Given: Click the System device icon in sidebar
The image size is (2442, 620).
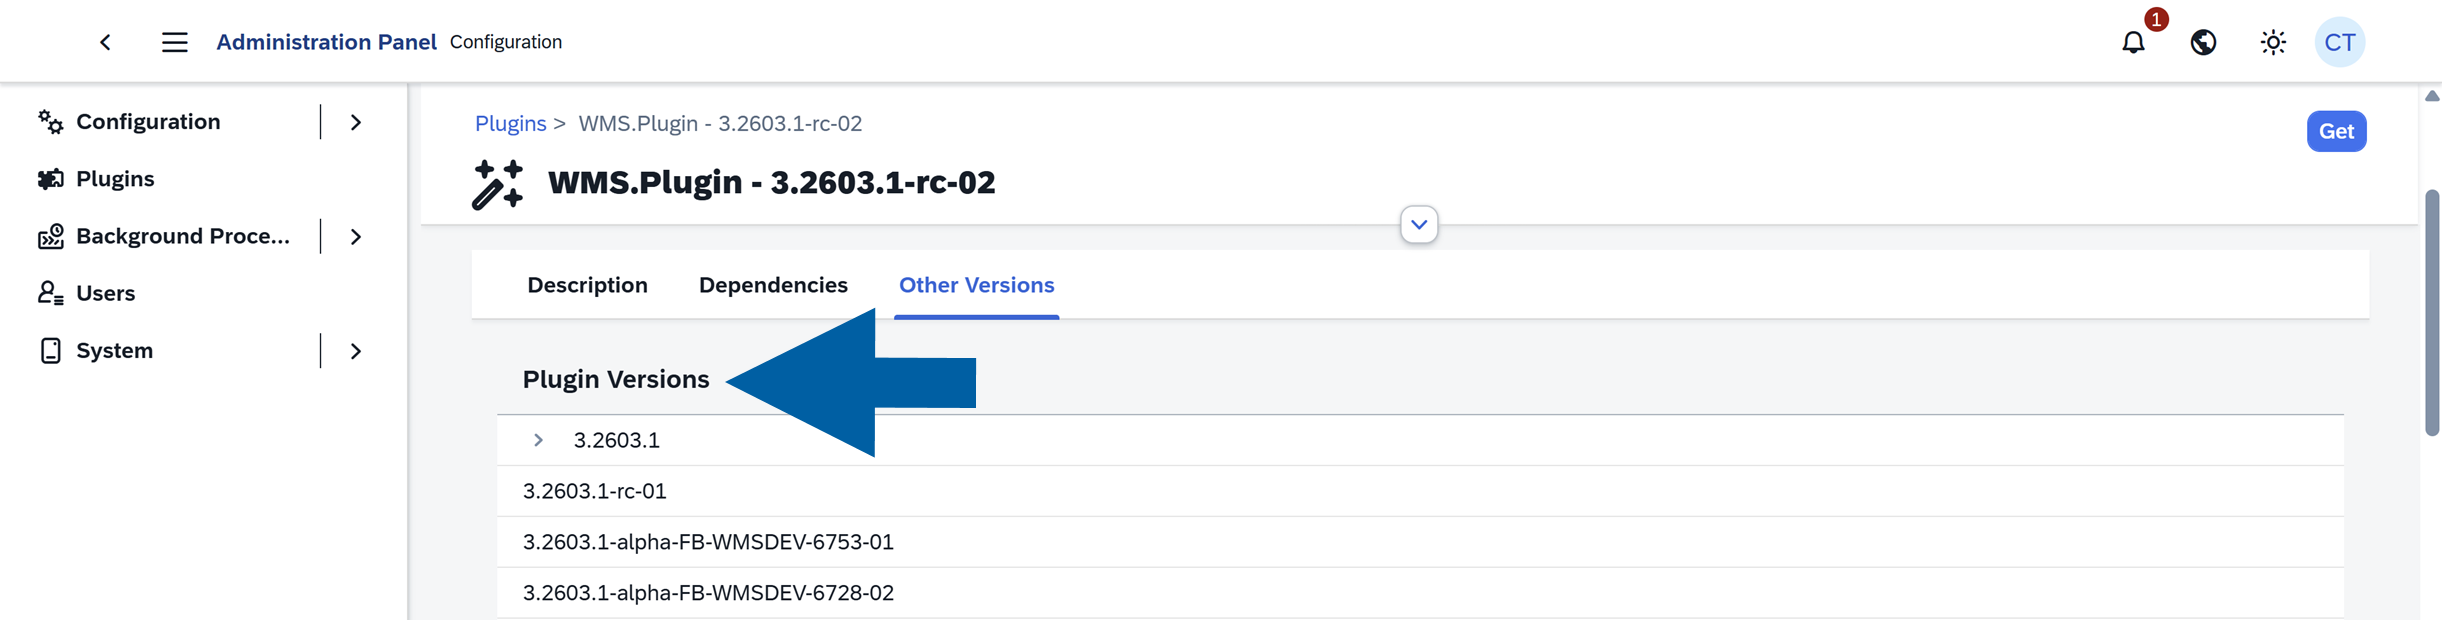Looking at the screenshot, I should pyautogui.click(x=50, y=350).
